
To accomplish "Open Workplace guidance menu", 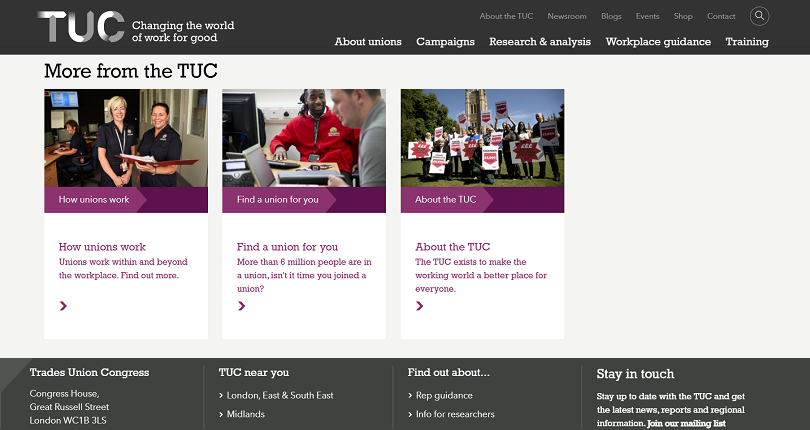I will coord(658,42).
